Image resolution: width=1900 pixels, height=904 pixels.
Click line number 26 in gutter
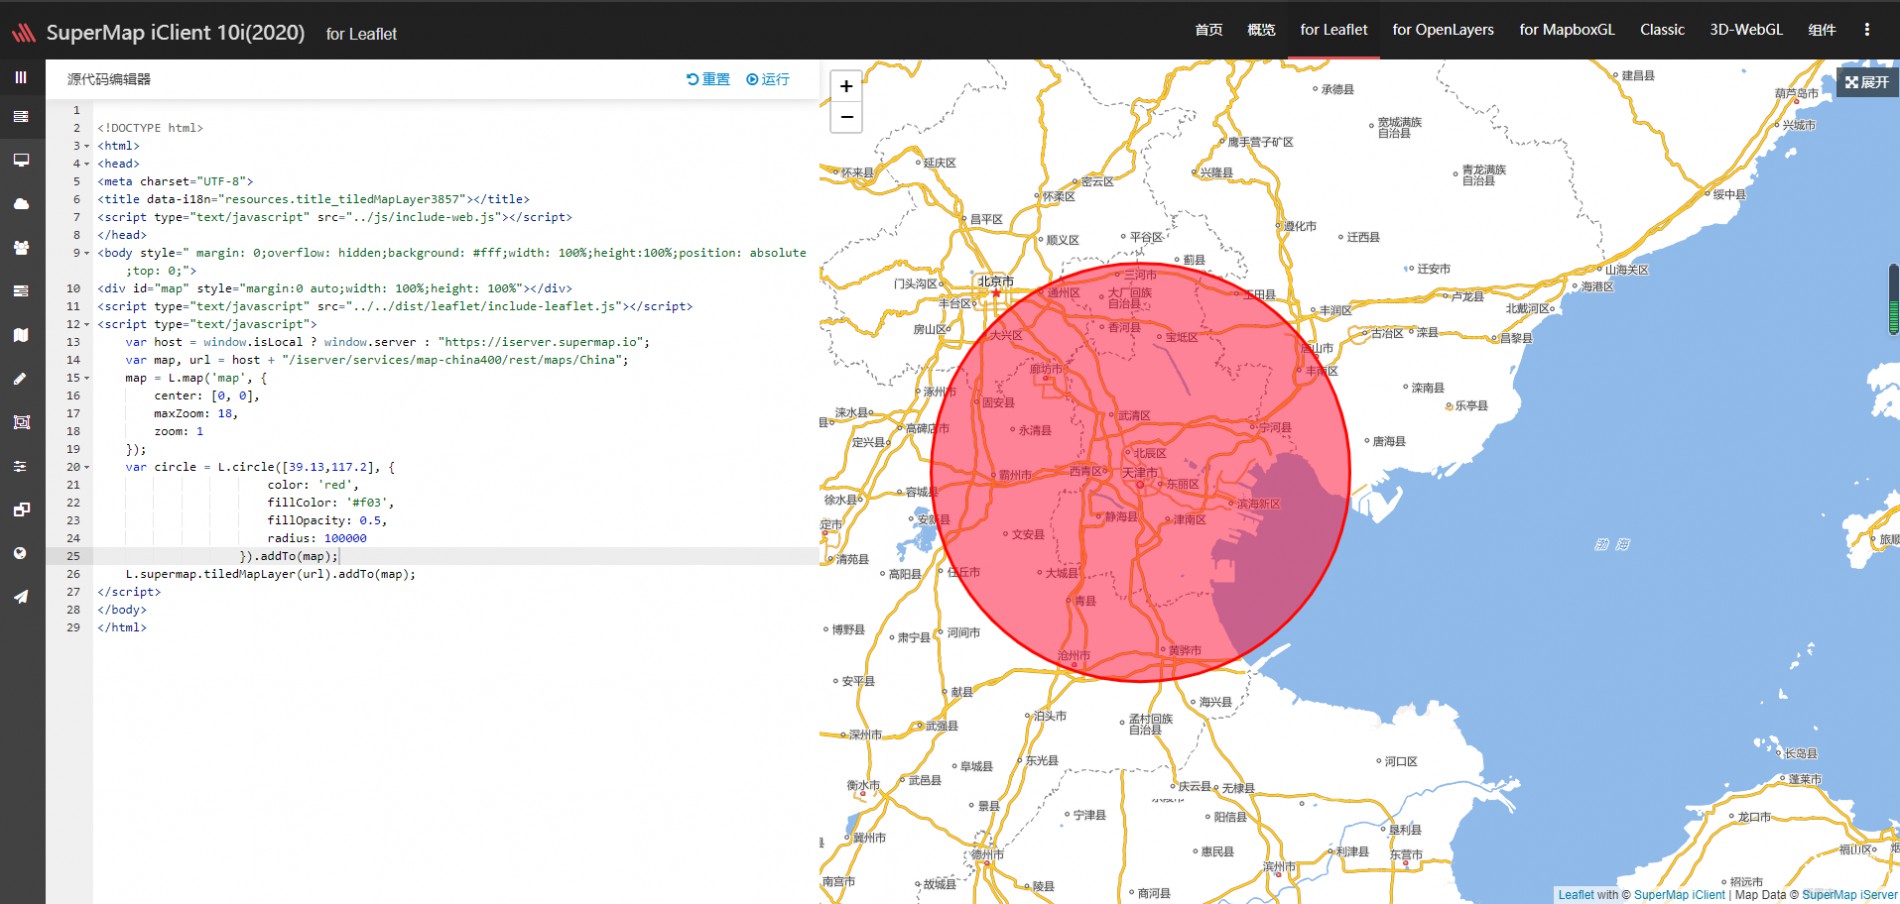click(x=73, y=574)
